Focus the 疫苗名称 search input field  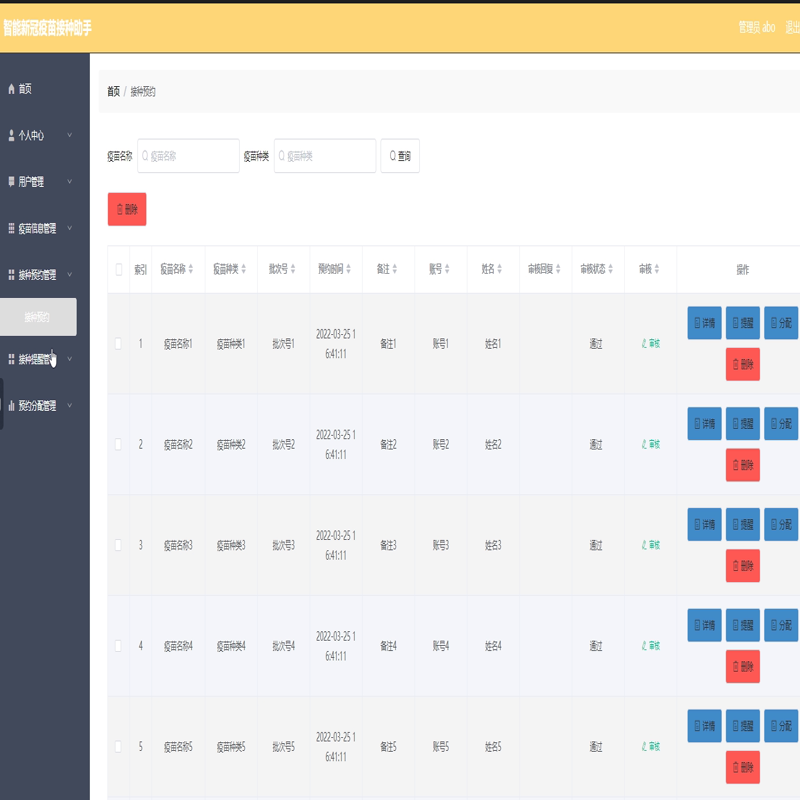click(x=188, y=156)
